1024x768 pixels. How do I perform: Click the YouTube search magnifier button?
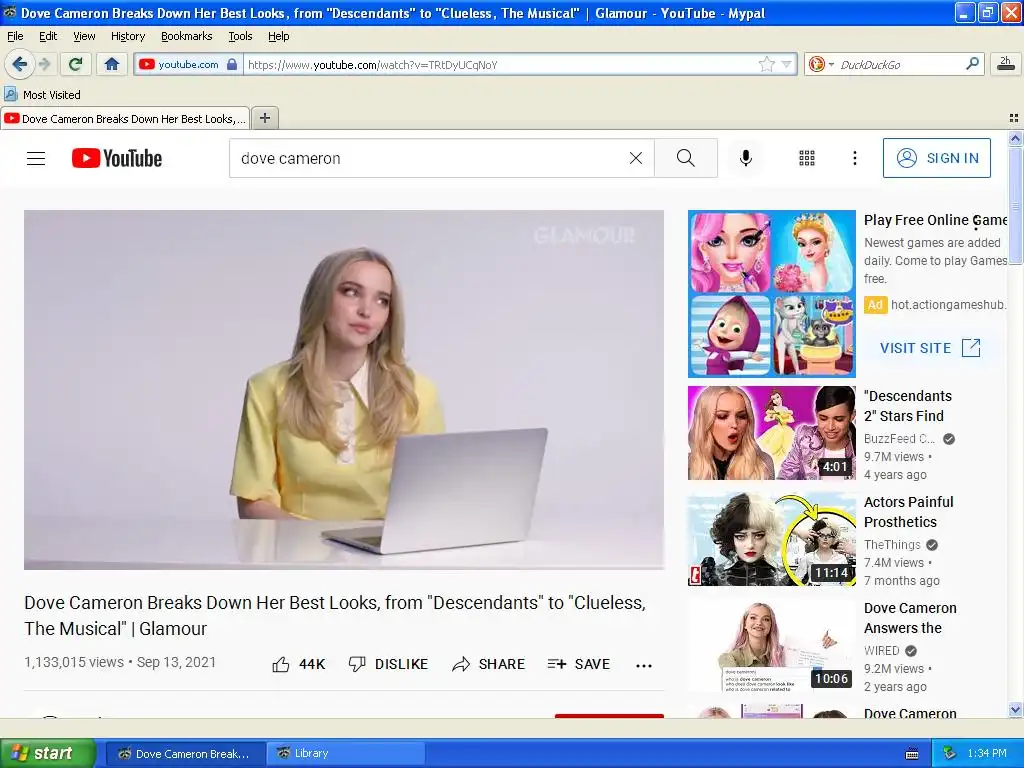(686, 158)
